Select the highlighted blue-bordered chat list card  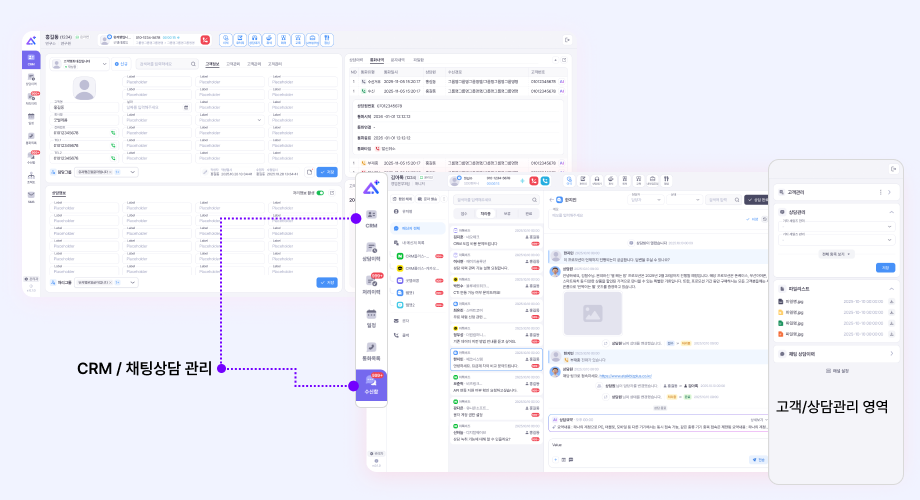coord(496,360)
